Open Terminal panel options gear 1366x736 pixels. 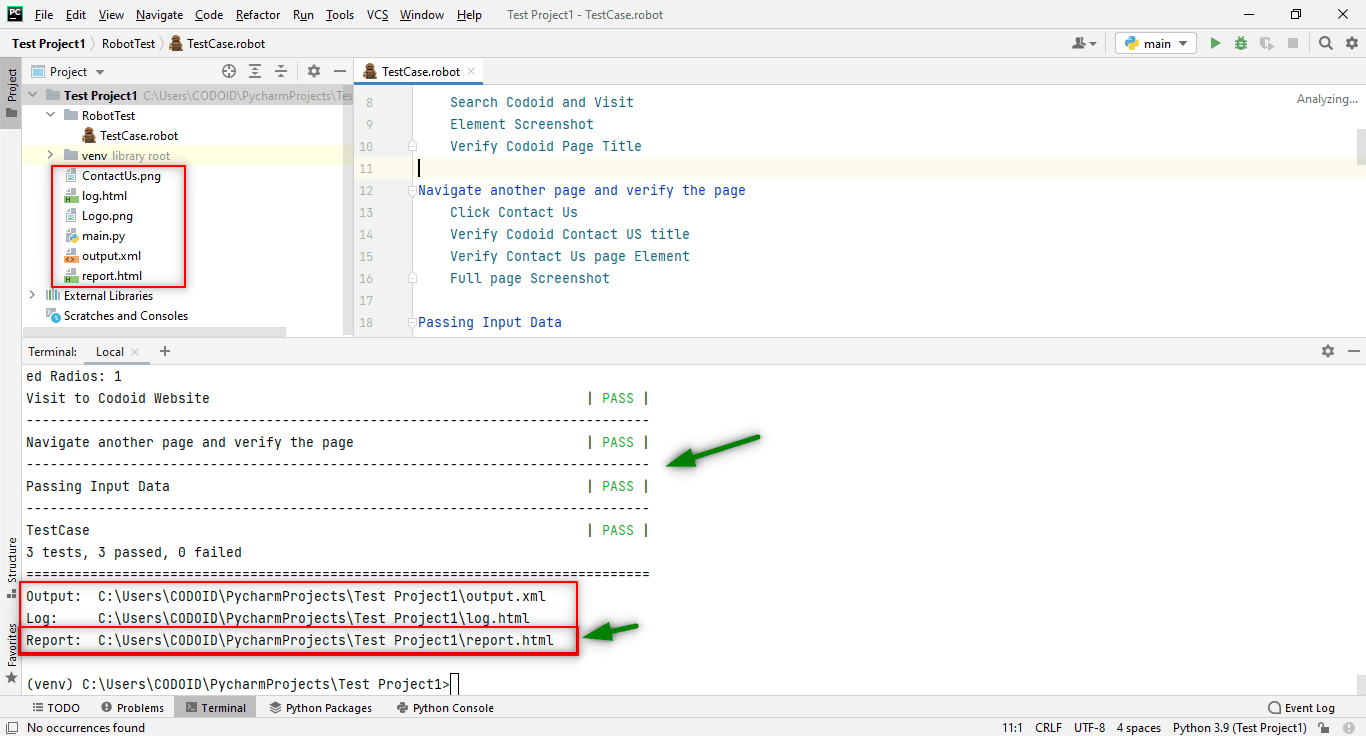[x=1327, y=351]
